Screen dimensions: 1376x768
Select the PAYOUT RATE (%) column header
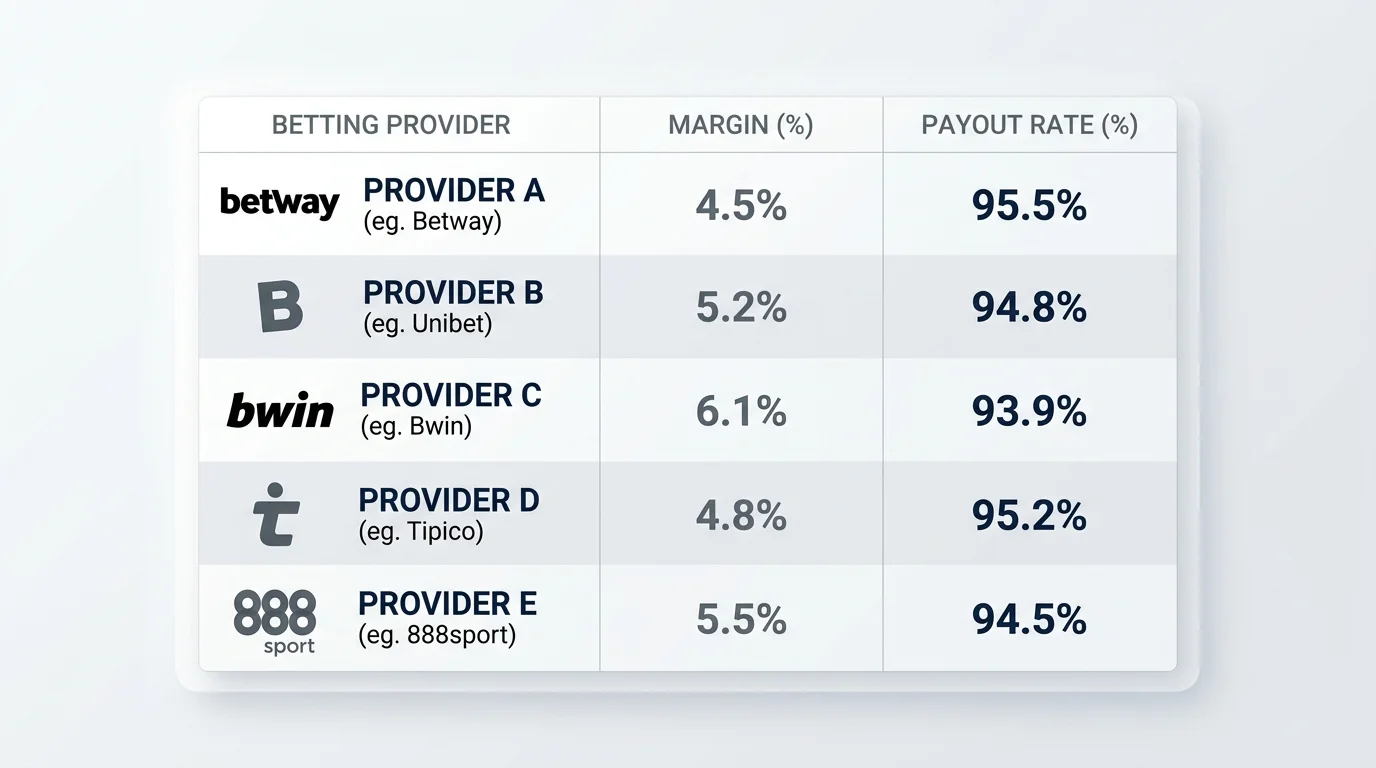(x=1030, y=125)
